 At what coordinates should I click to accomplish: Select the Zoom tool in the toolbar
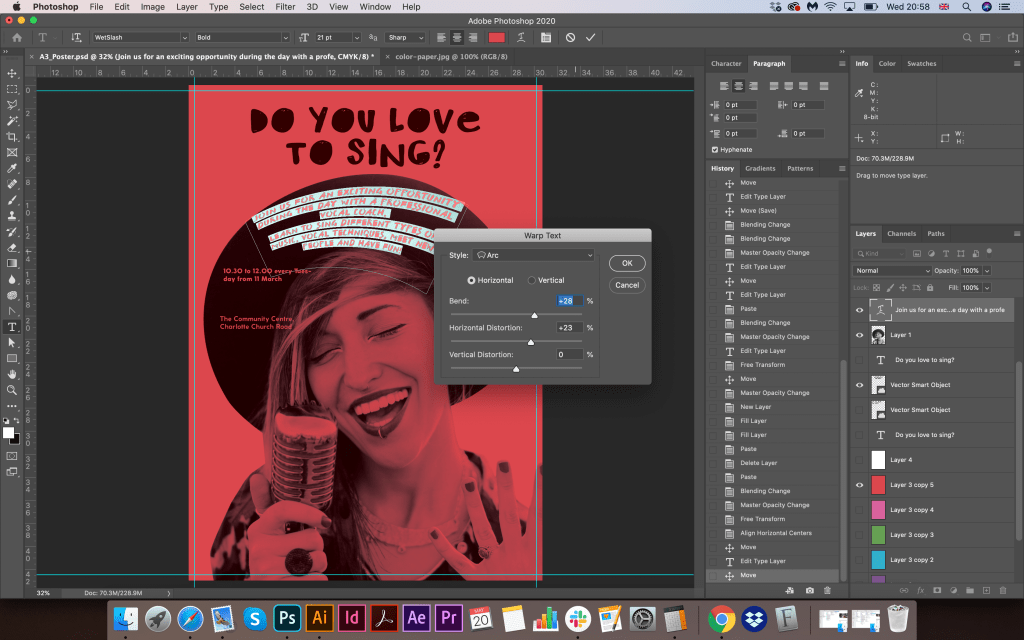point(12,390)
